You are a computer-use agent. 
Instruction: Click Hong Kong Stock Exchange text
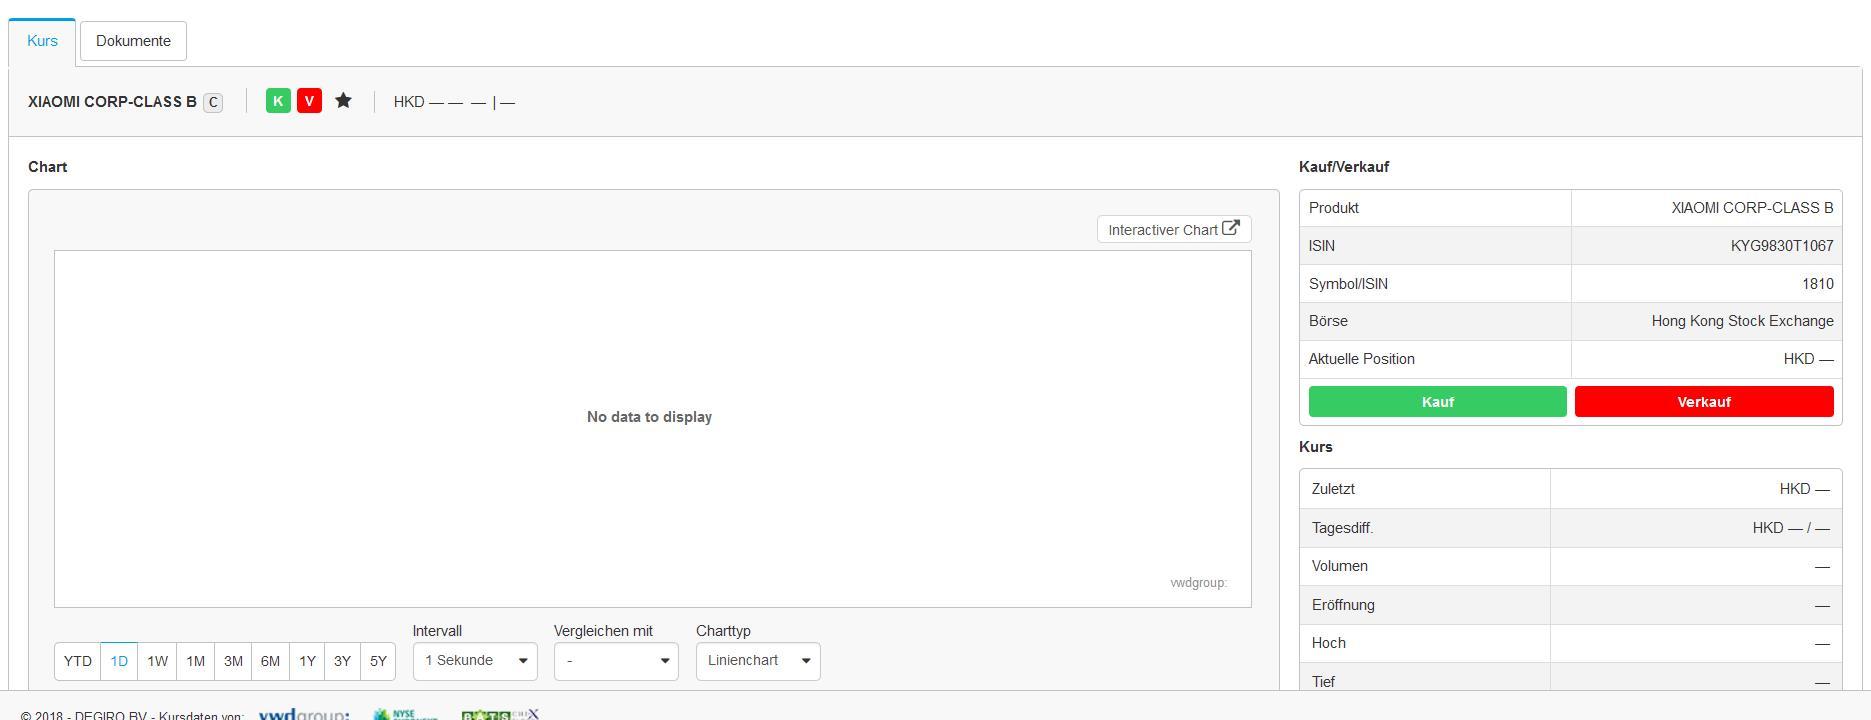(x=1742, y=321)
